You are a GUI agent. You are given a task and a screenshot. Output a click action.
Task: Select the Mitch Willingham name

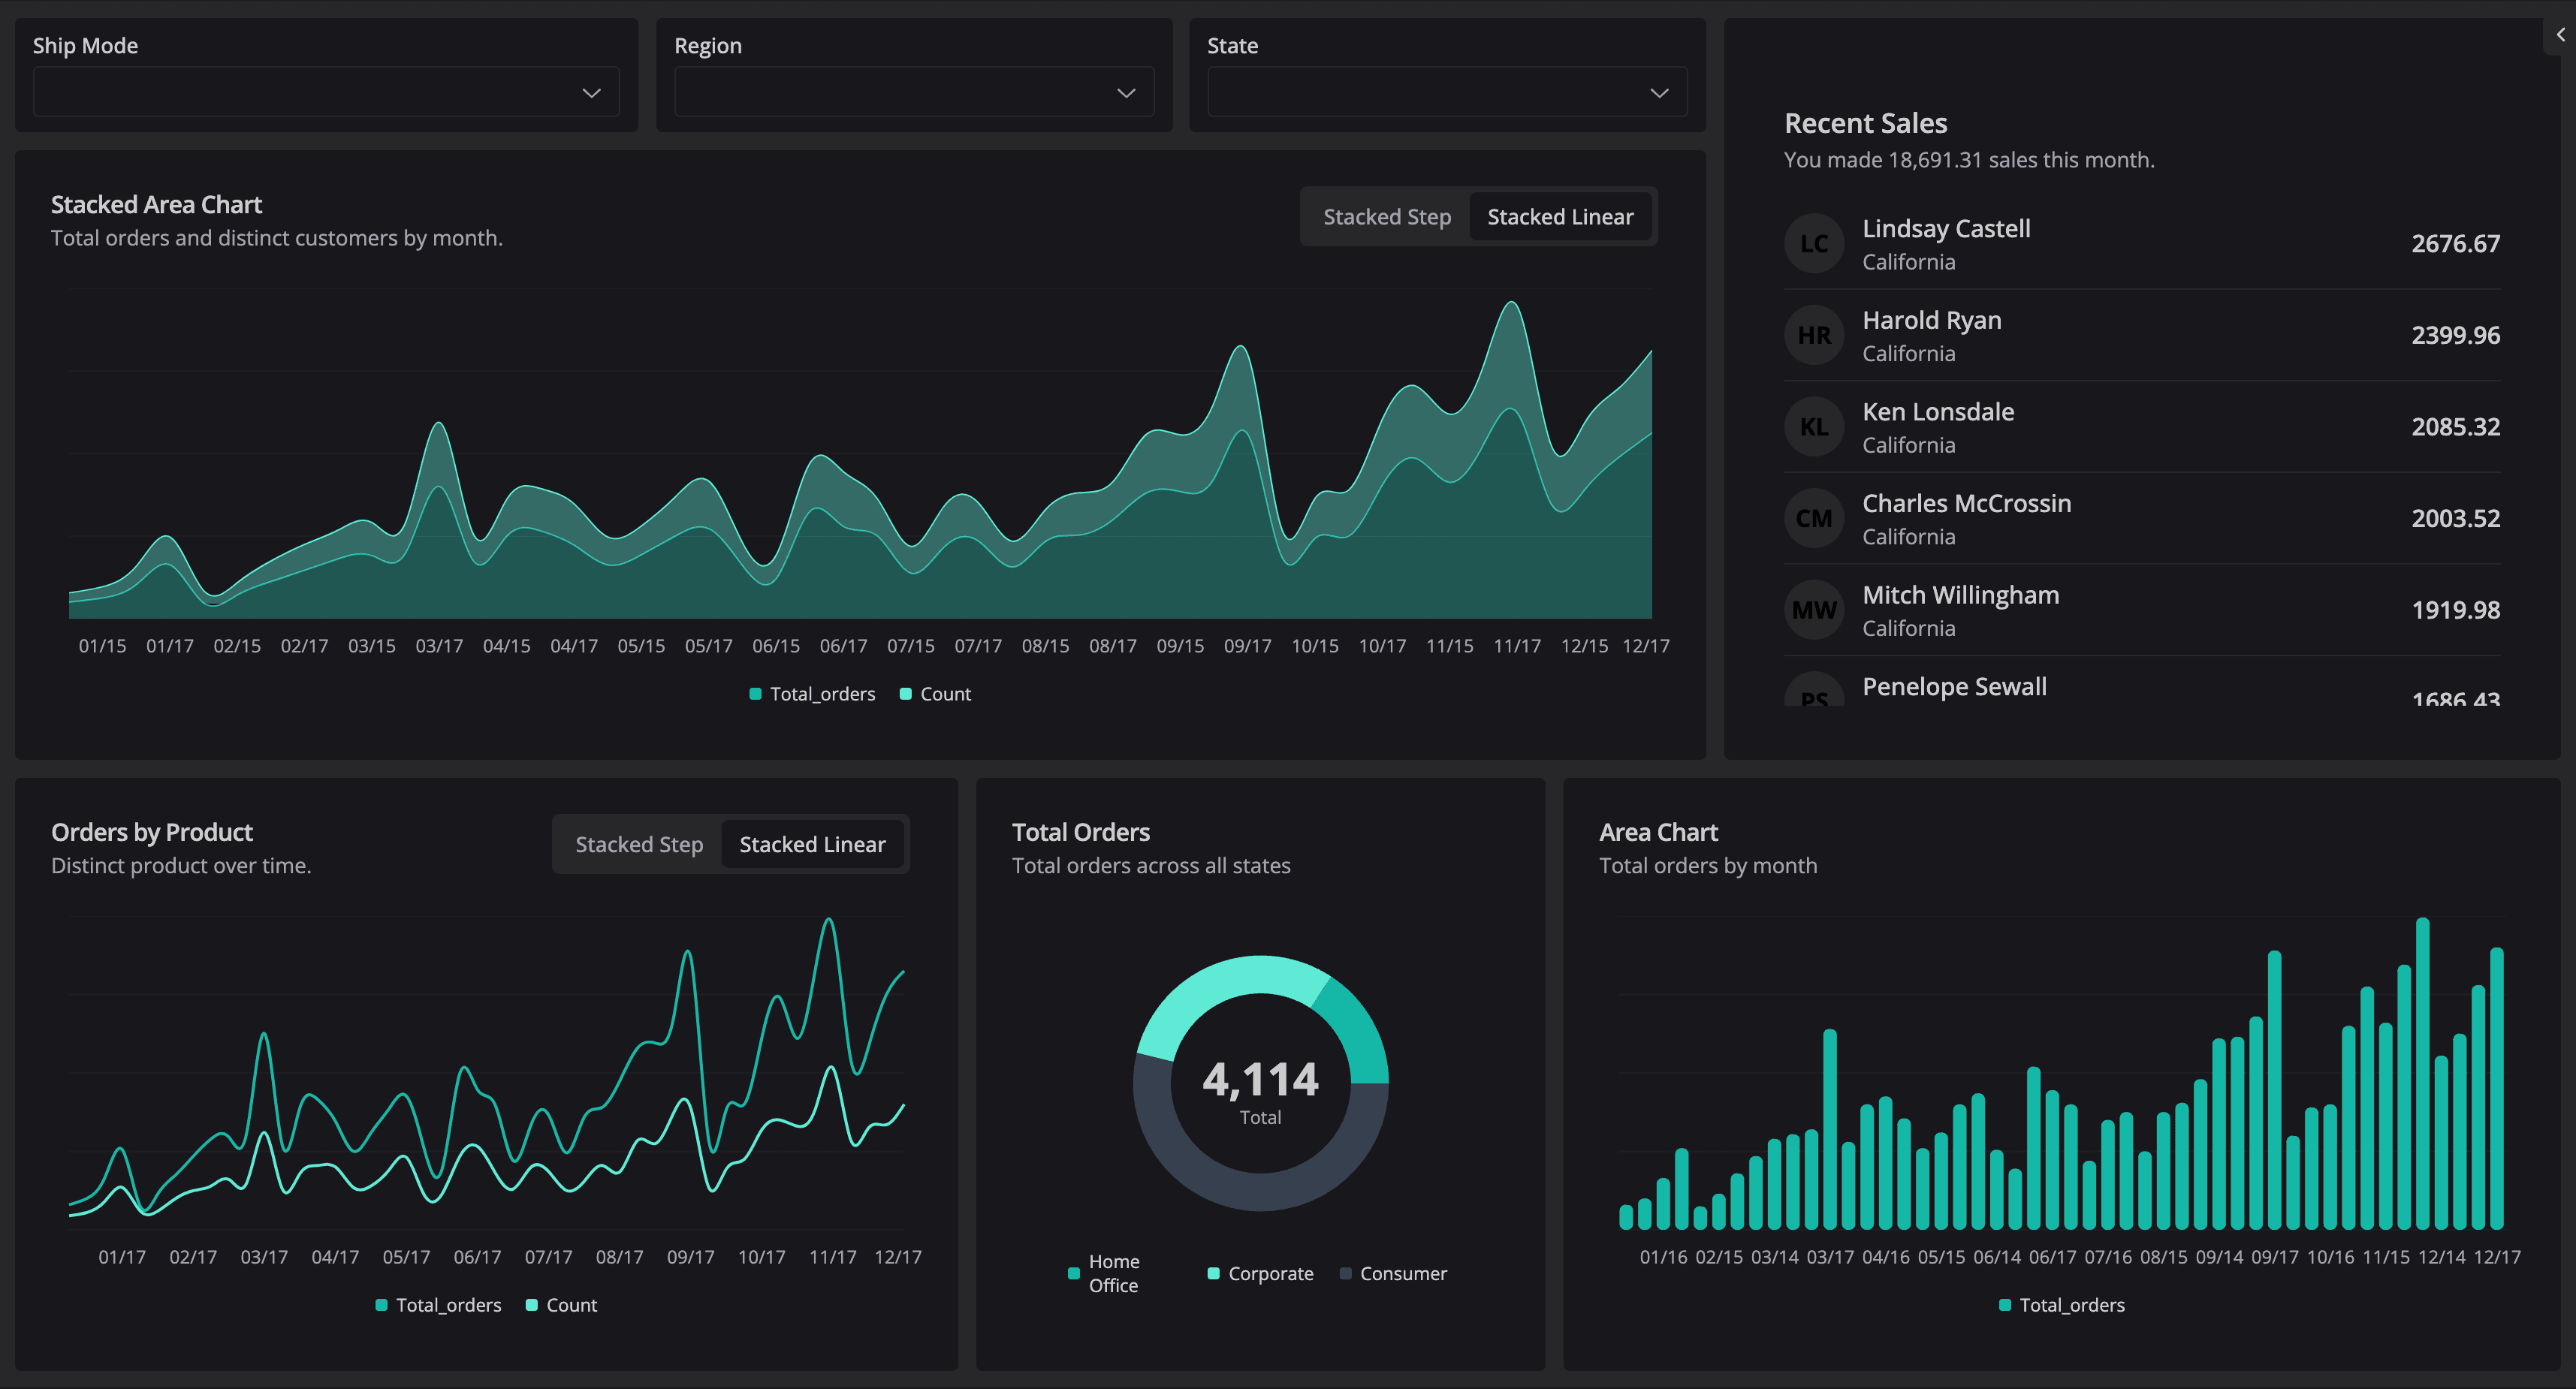point(1960,595)
